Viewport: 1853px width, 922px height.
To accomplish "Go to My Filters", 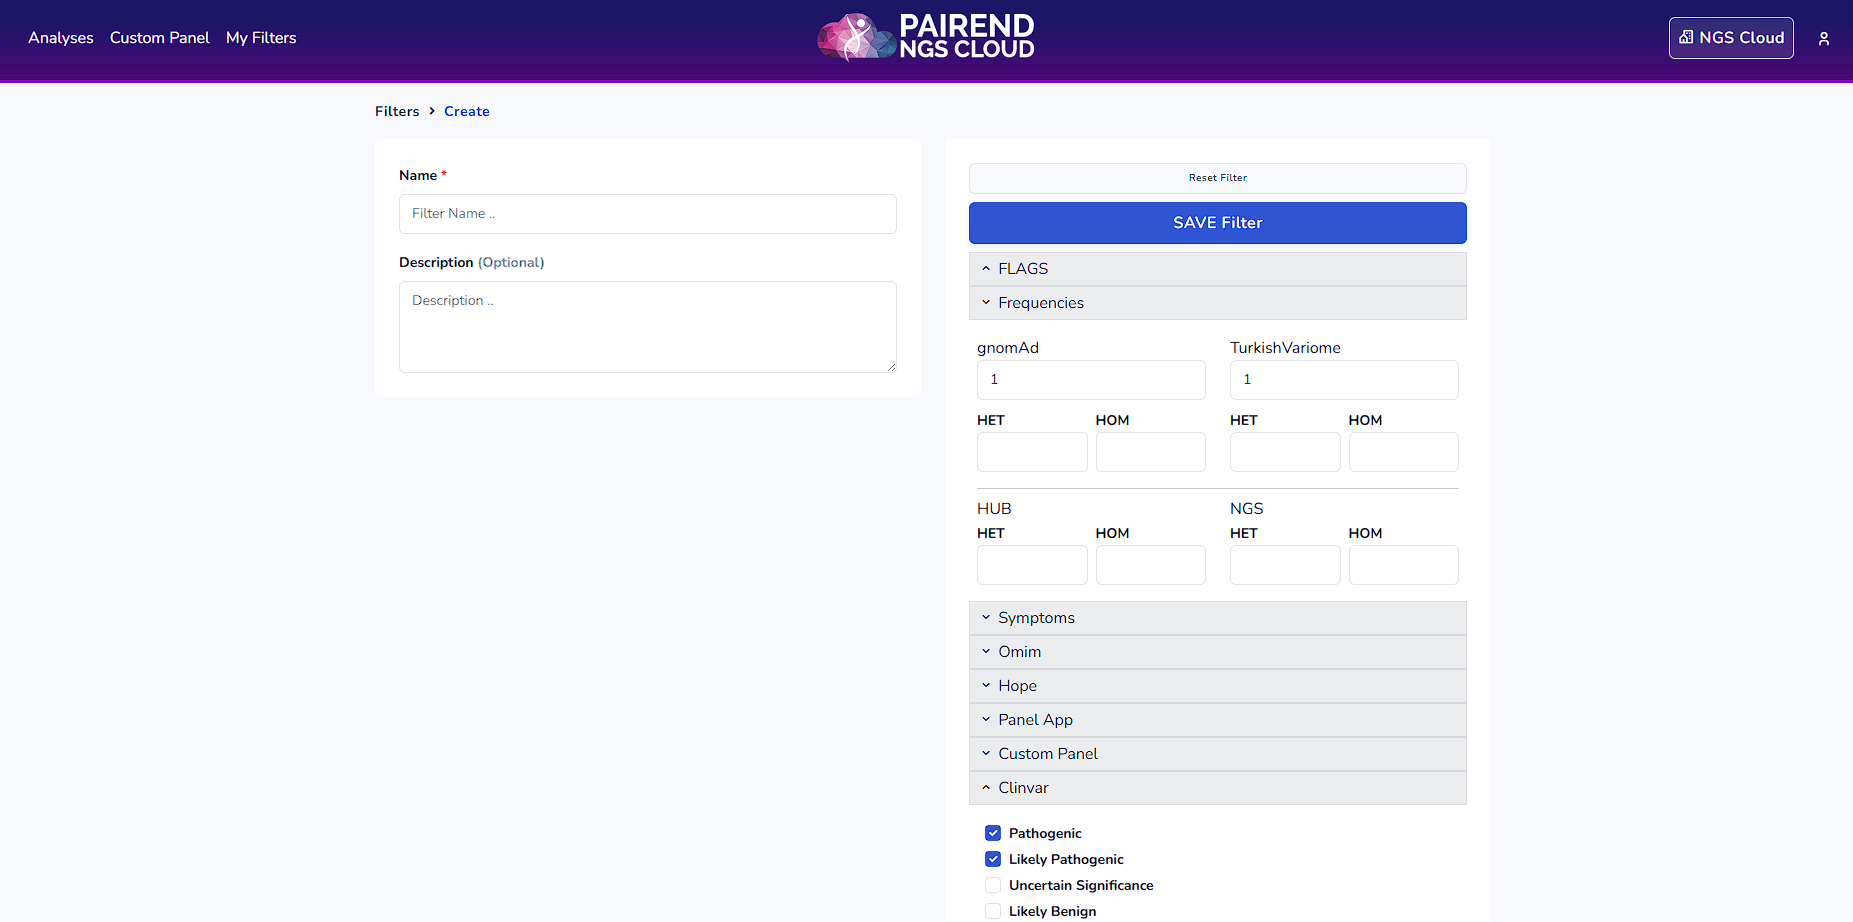I will point(261,38).
